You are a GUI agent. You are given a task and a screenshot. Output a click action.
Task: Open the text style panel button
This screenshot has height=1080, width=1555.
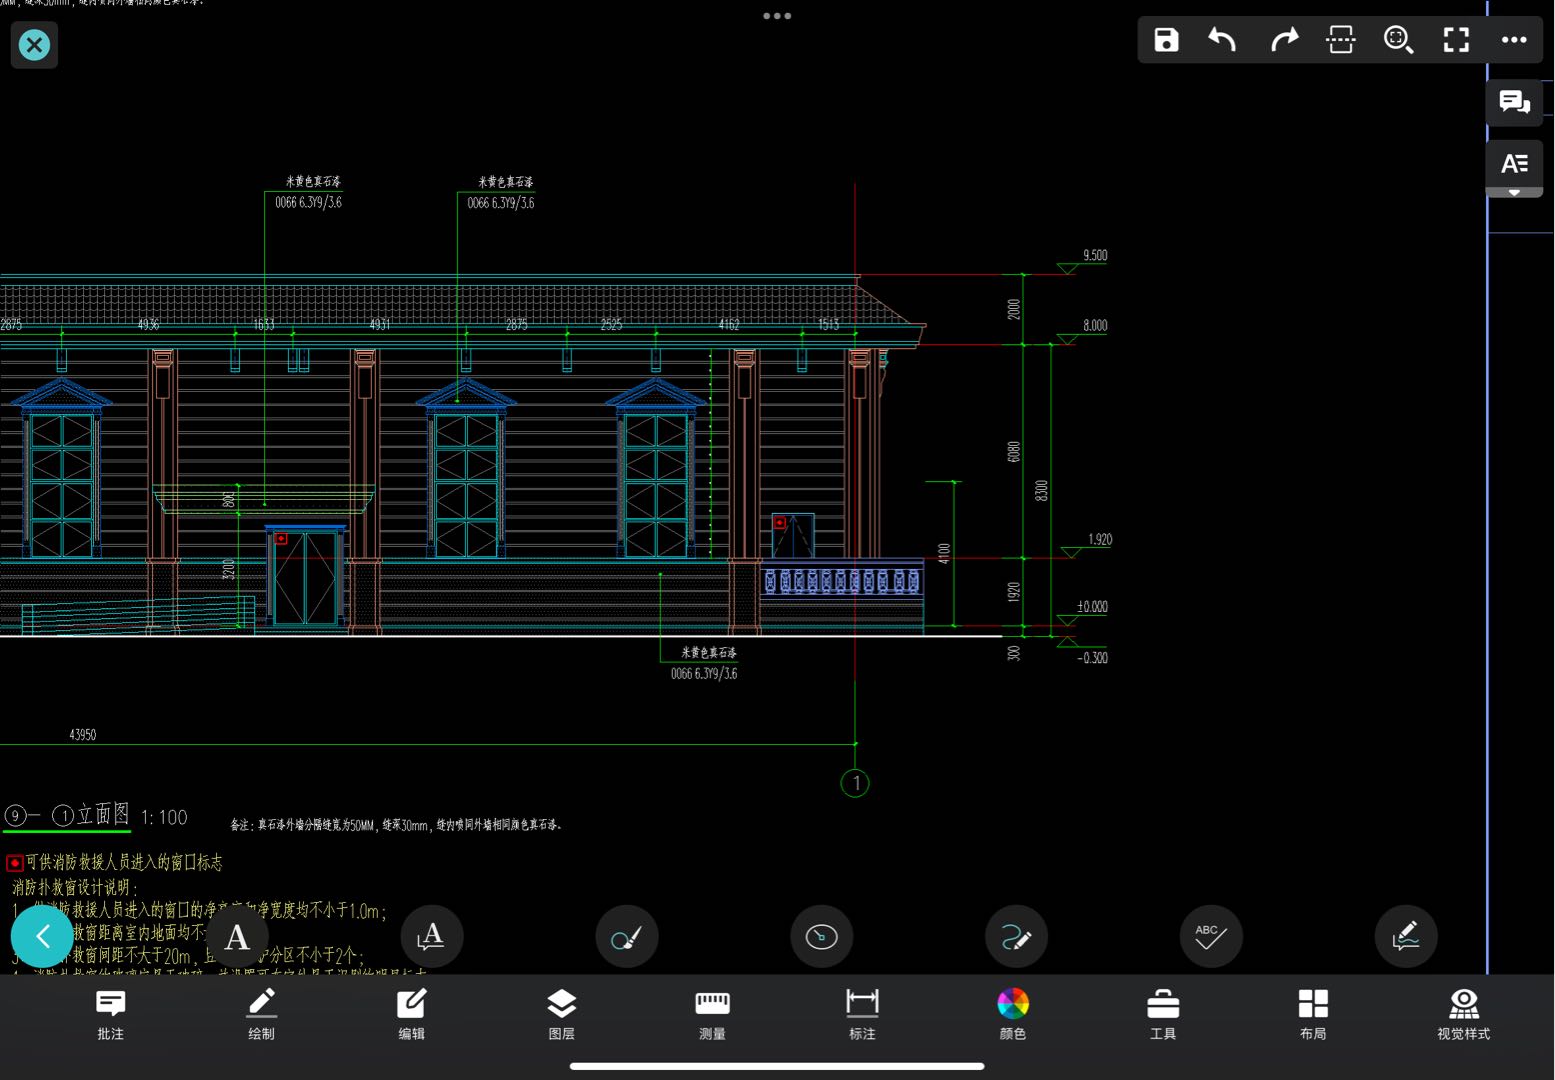pyautogui.click(x=1514, y=163)
